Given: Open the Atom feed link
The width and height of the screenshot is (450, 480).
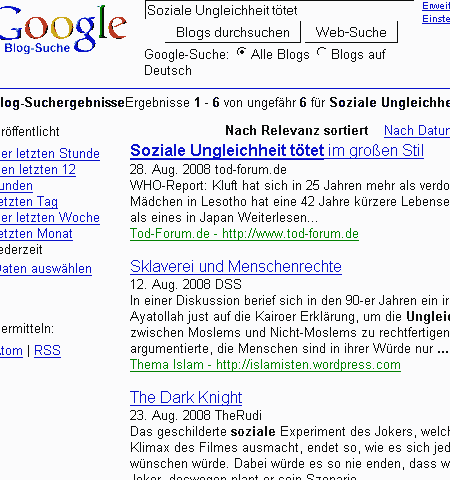Looking at the screenshot, I should tap(11, 351).
